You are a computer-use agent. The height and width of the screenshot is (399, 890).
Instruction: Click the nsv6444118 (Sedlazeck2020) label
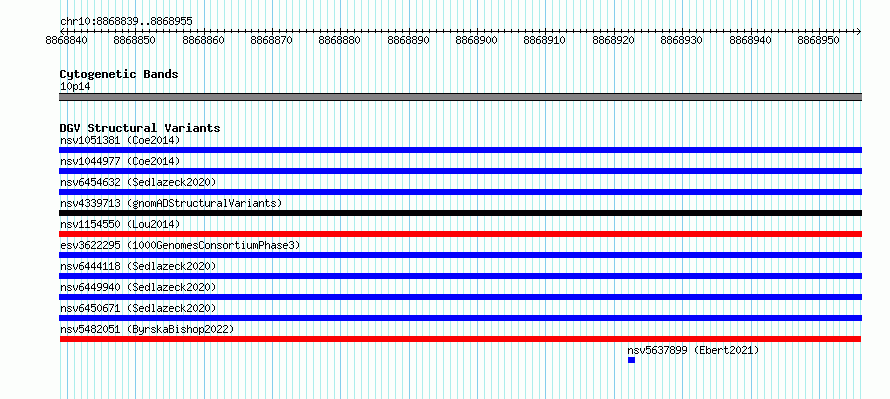point(138,266)
